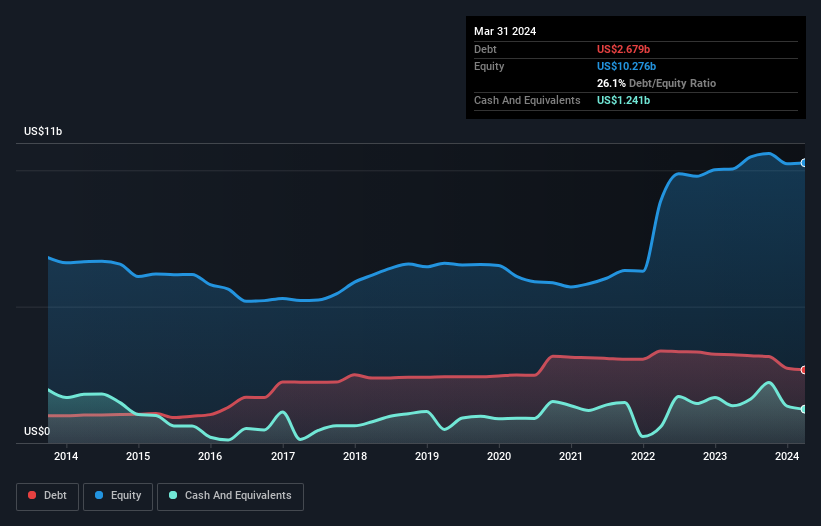Click the US$0 y-axis label
Viewport: 821px width, 526px height.
tap(37, 431)
